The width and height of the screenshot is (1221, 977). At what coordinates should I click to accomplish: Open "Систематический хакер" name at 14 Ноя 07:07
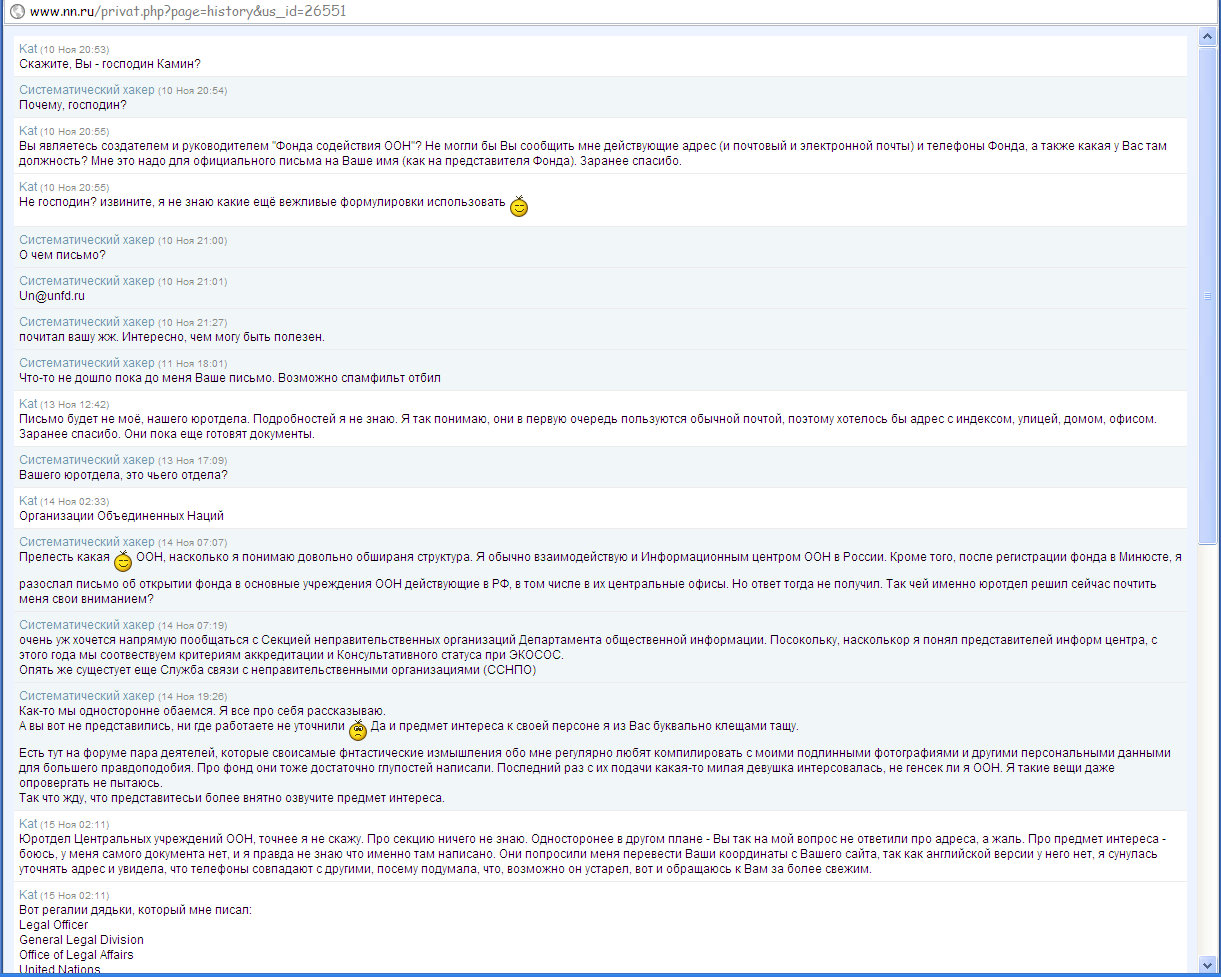point(87,542)
